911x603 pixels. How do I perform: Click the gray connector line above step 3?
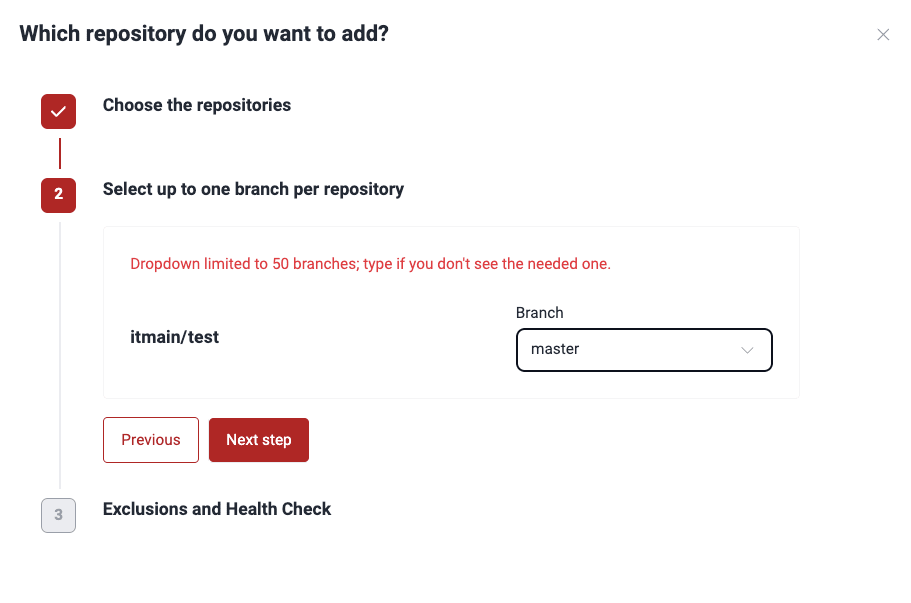[x=60, y=355]
